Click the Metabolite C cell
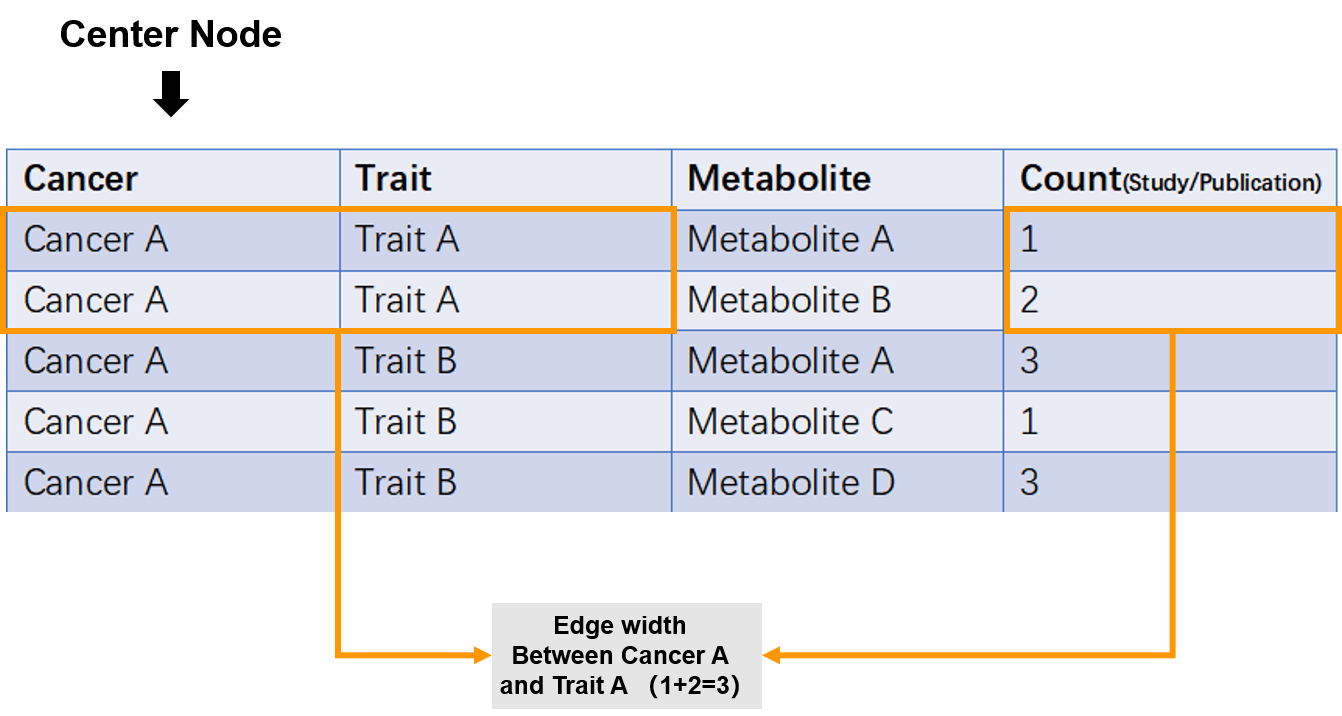 coord(837,422)
